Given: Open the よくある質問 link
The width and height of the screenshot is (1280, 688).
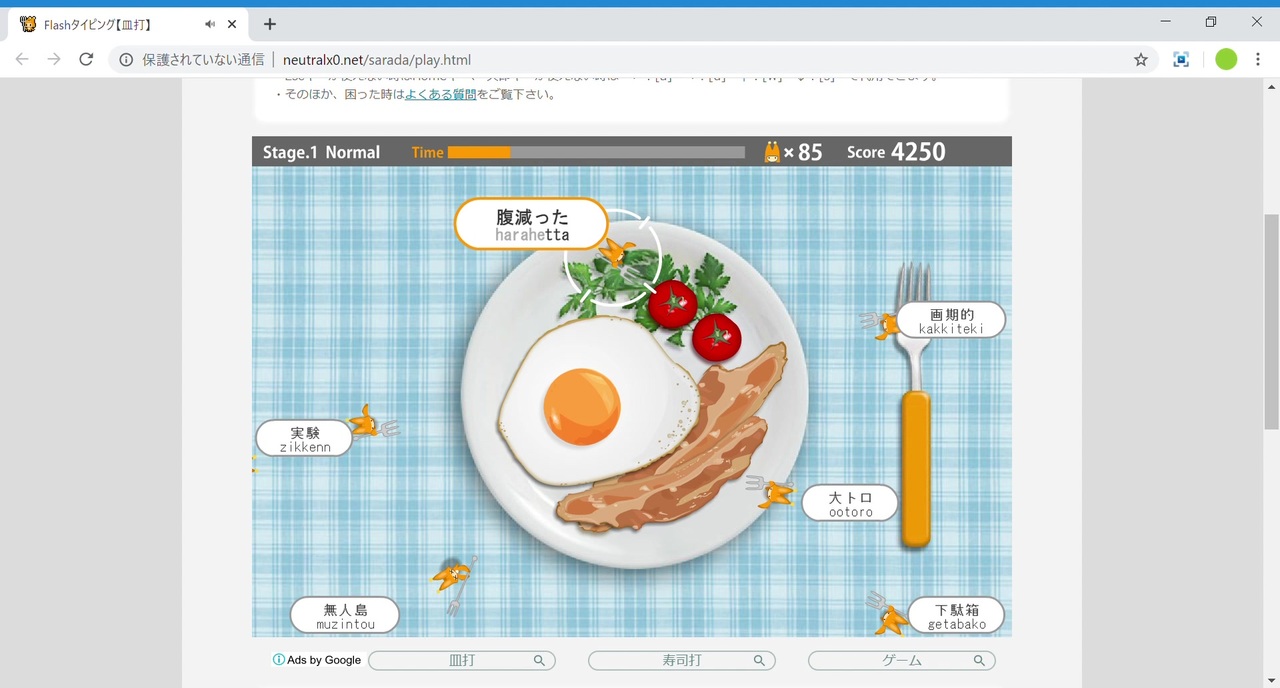Looking at the screenshot, I should click(x=440, y=93).
